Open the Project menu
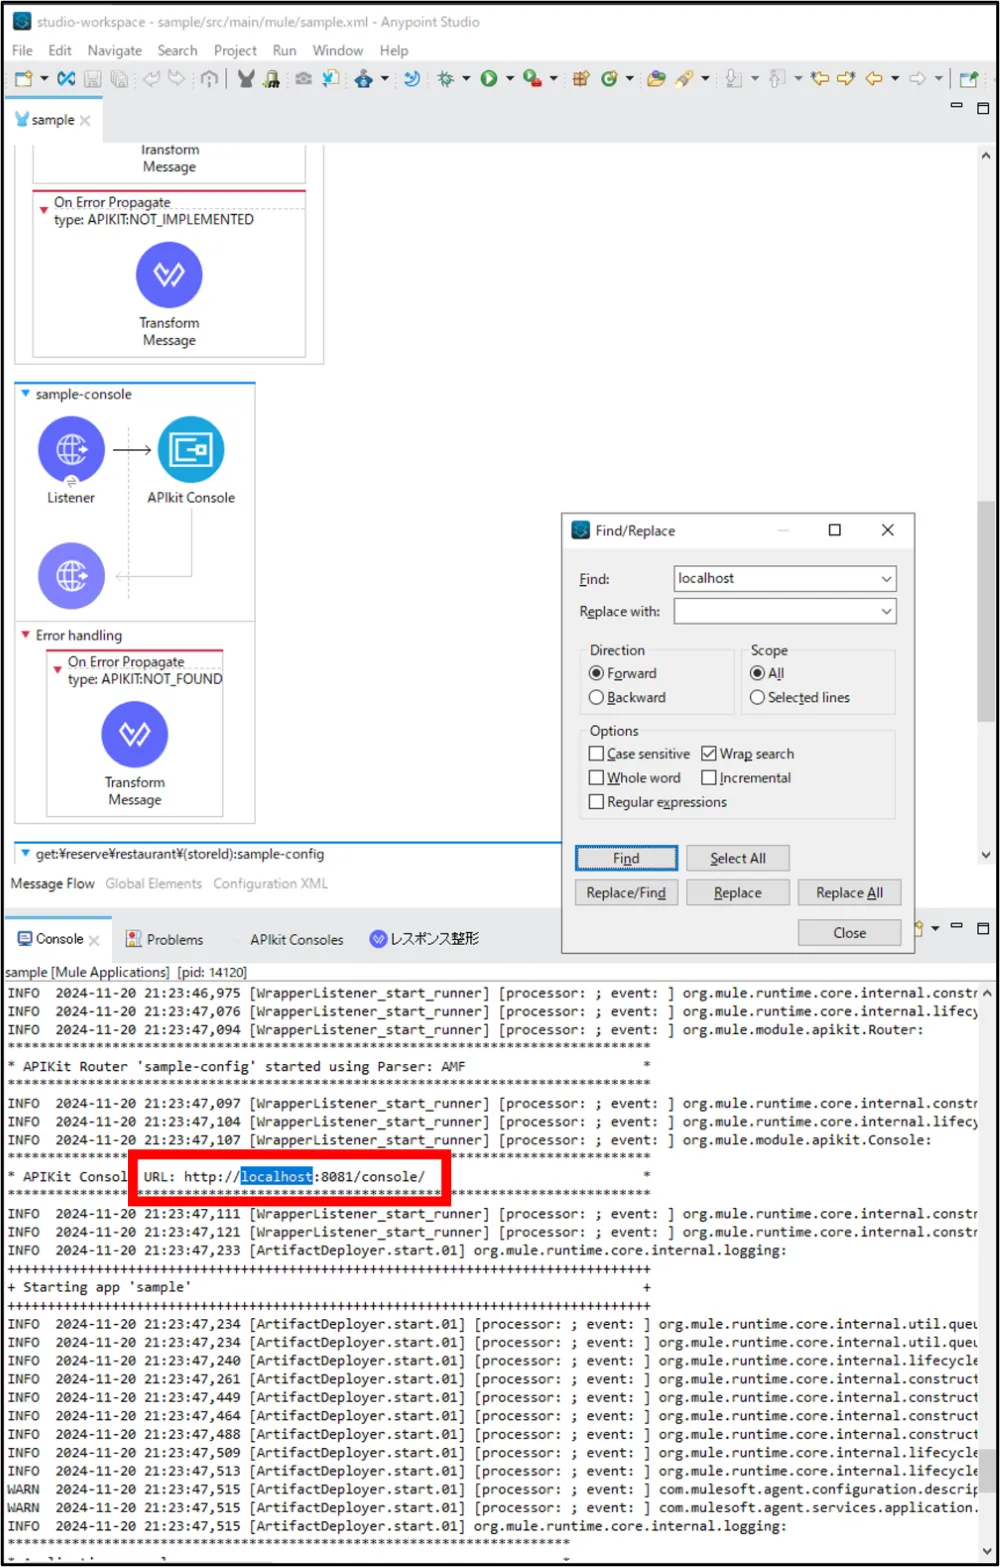The width and height of the screenshot is (1000, 1567). pyautogui.click(x=235, y=50)
